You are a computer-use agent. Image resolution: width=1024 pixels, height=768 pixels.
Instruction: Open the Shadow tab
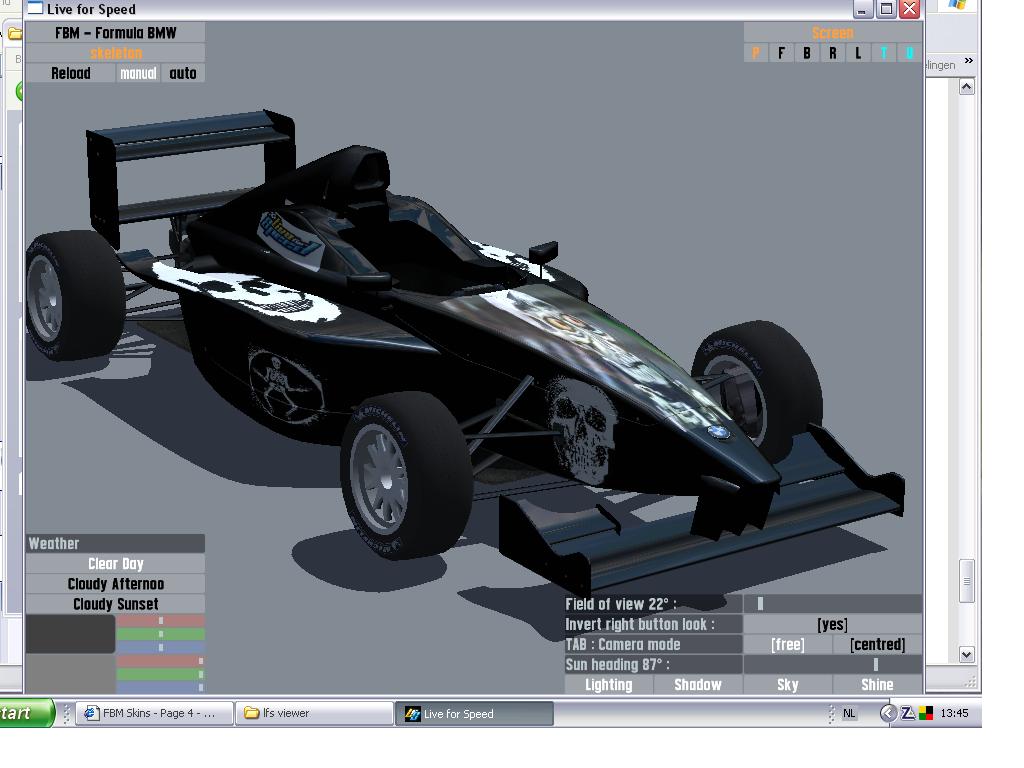(698, 684)
